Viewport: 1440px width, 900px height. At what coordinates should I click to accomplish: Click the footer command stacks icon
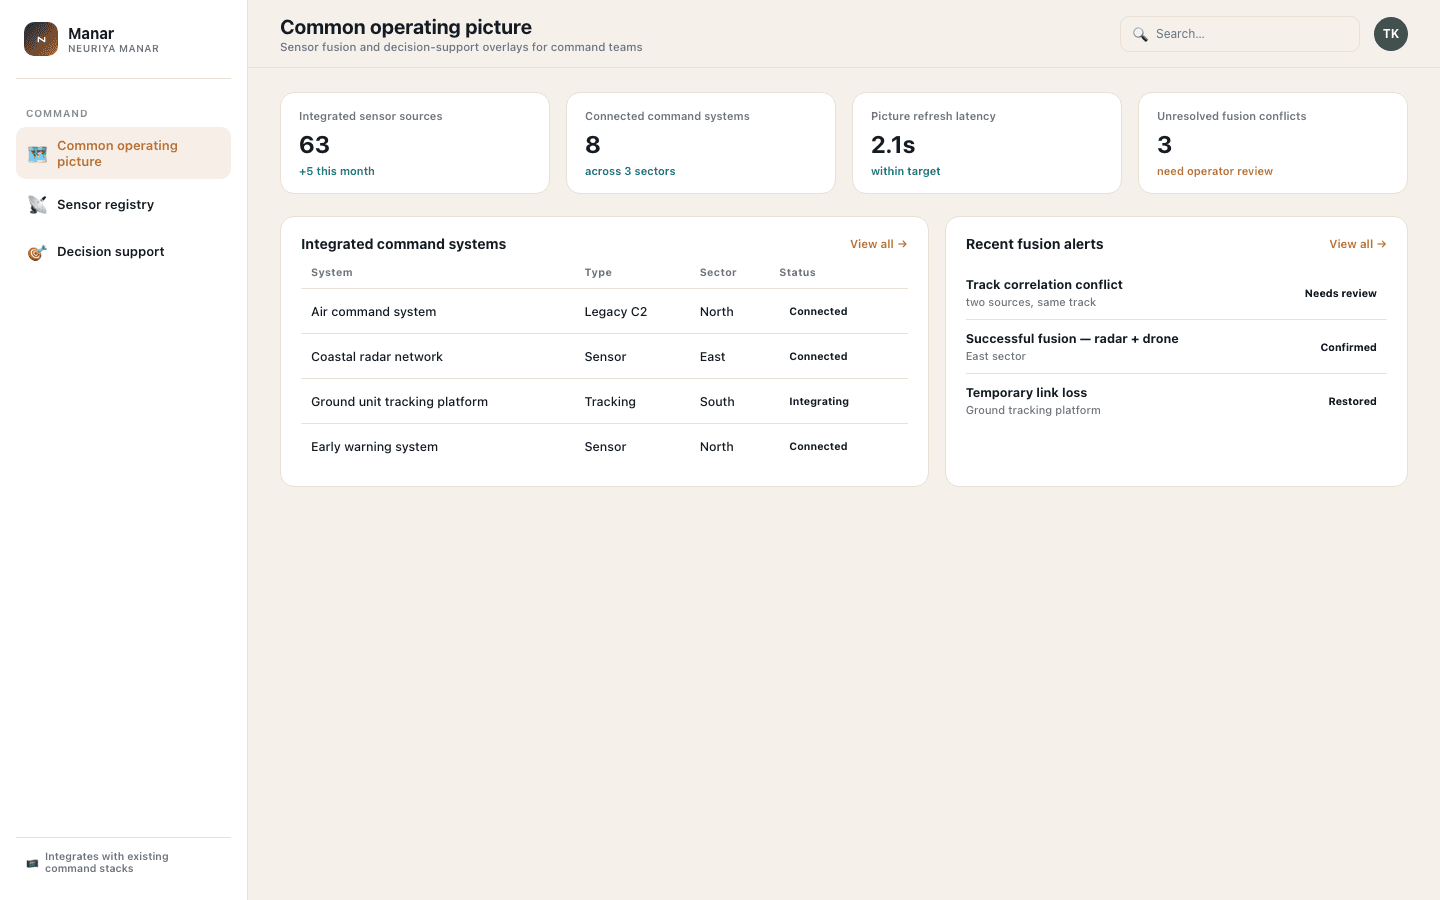point(32,863)
